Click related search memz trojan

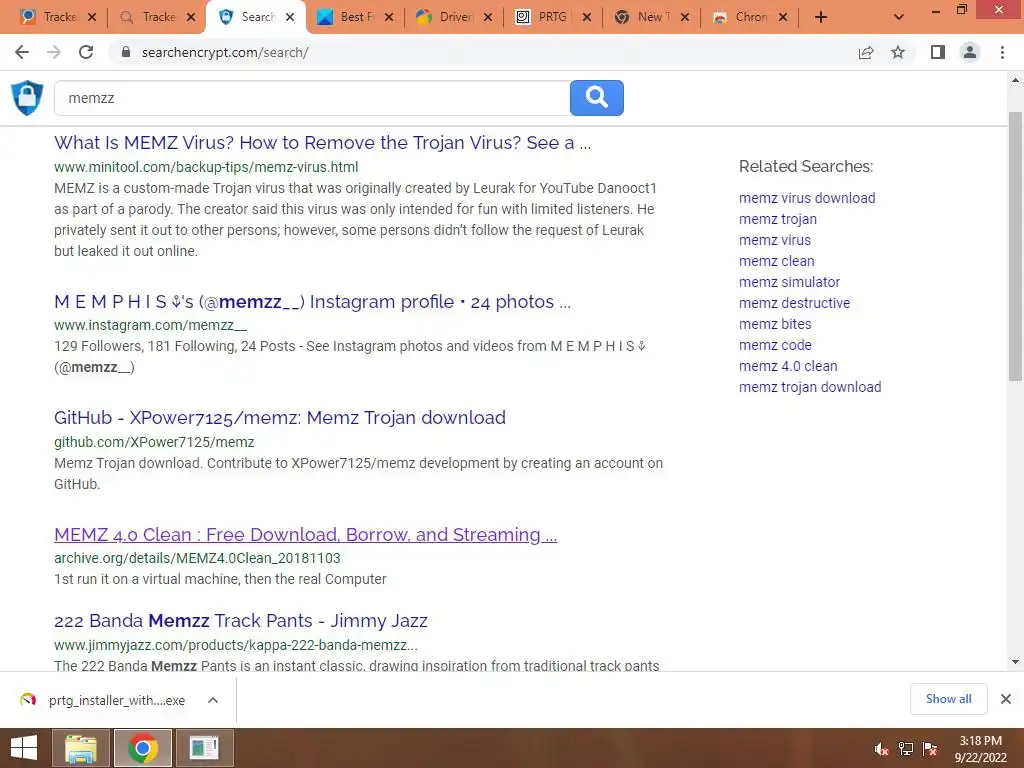(778, 219)
